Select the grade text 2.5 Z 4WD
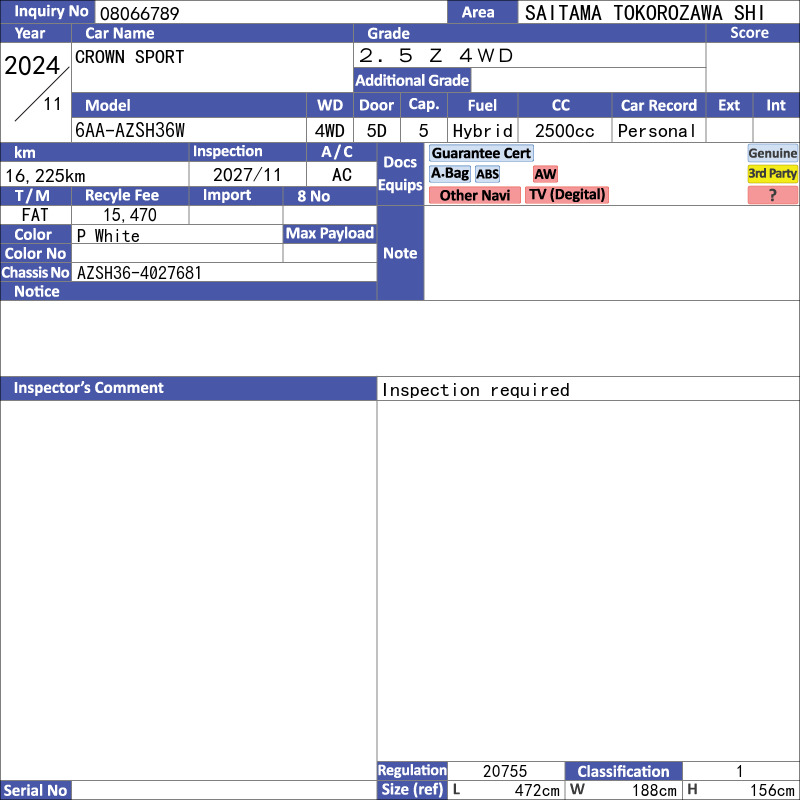This screenshot has height=800, width=800. (436, 56)
